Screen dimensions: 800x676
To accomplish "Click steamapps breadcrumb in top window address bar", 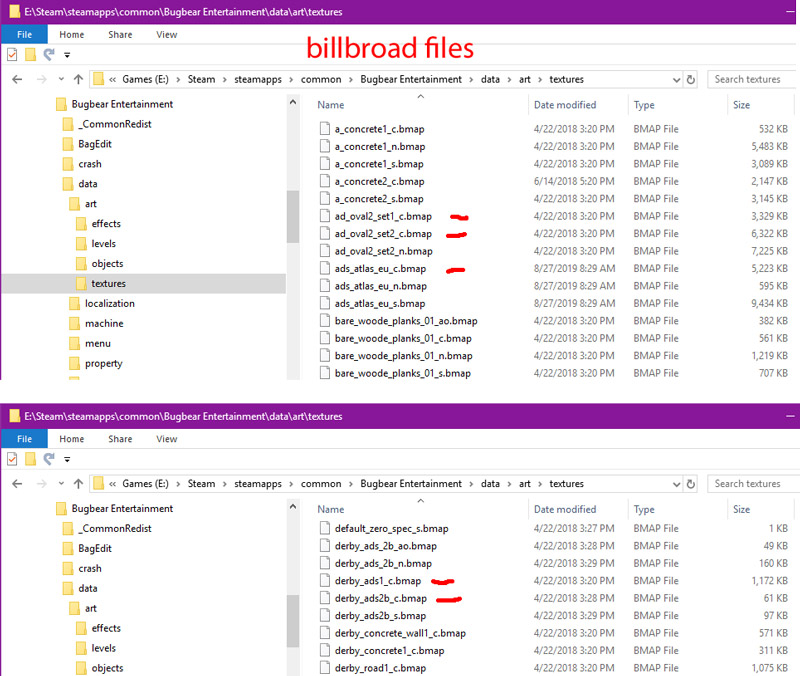I will coord(258,79).
